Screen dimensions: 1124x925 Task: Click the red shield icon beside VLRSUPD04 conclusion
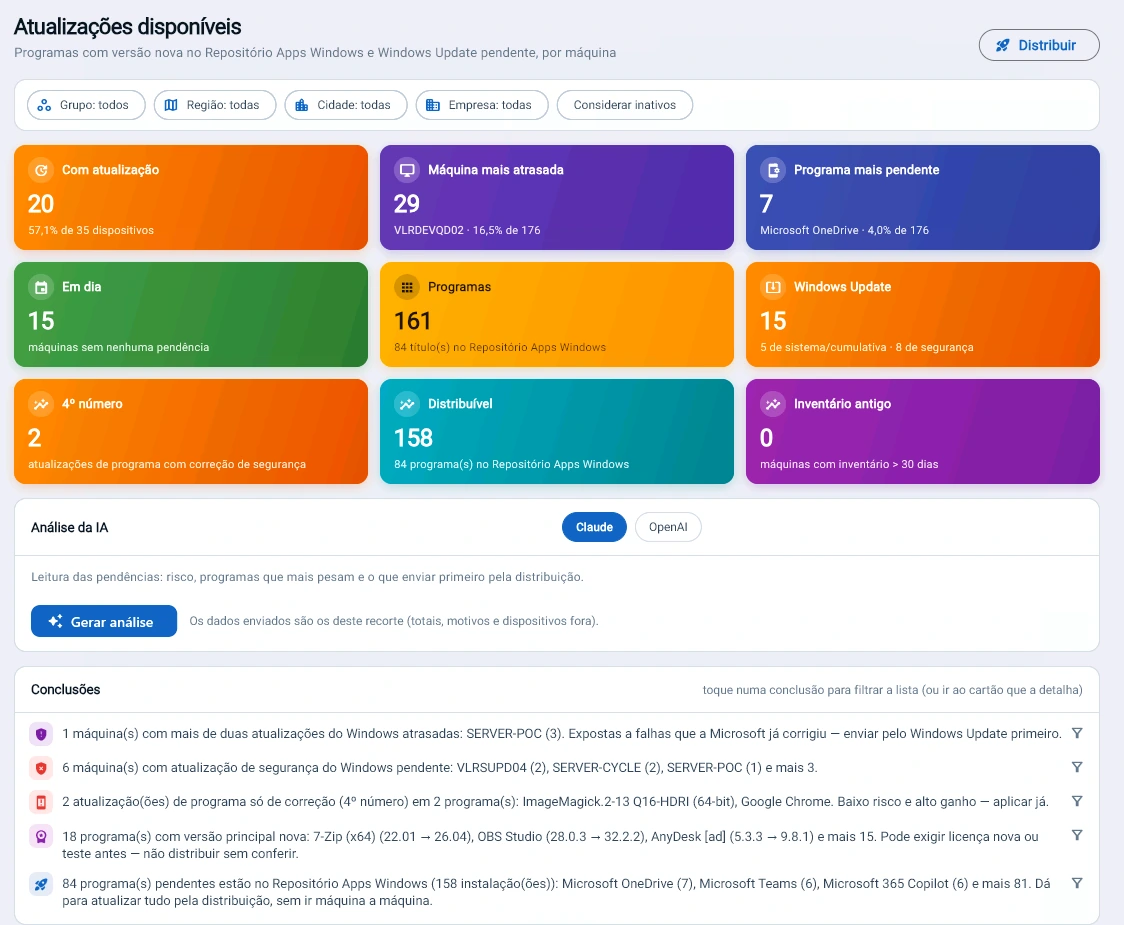[41, 768]
